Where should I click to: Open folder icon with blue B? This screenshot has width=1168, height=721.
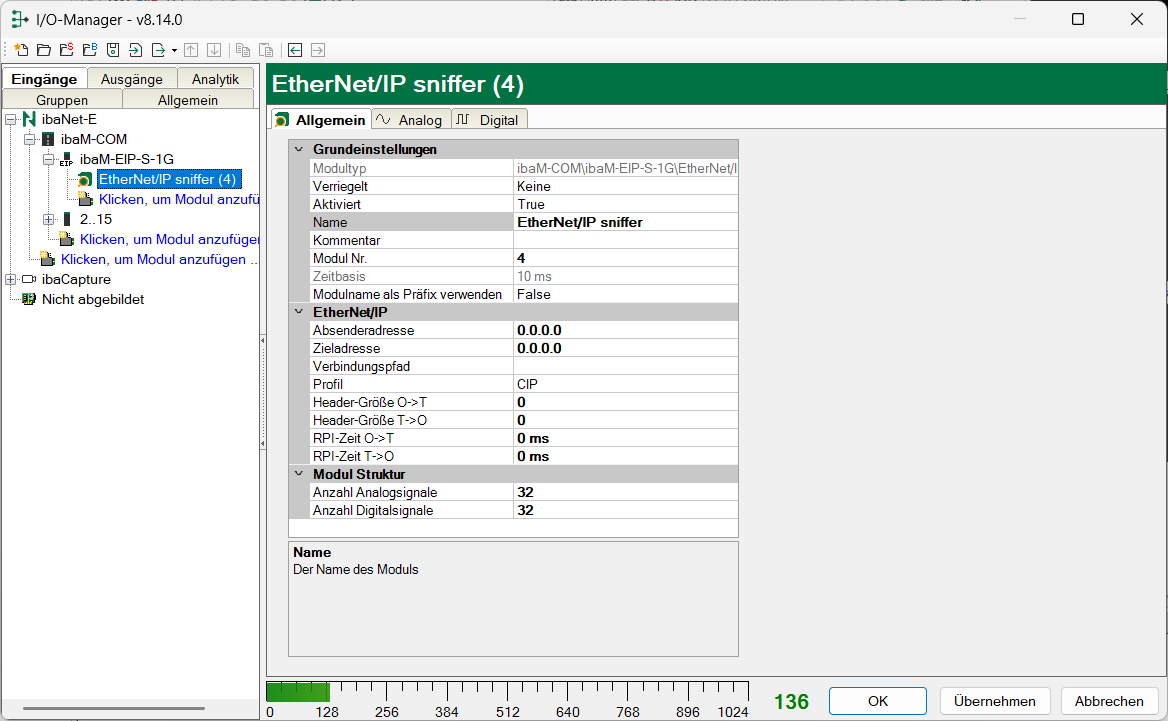[90, 50]
